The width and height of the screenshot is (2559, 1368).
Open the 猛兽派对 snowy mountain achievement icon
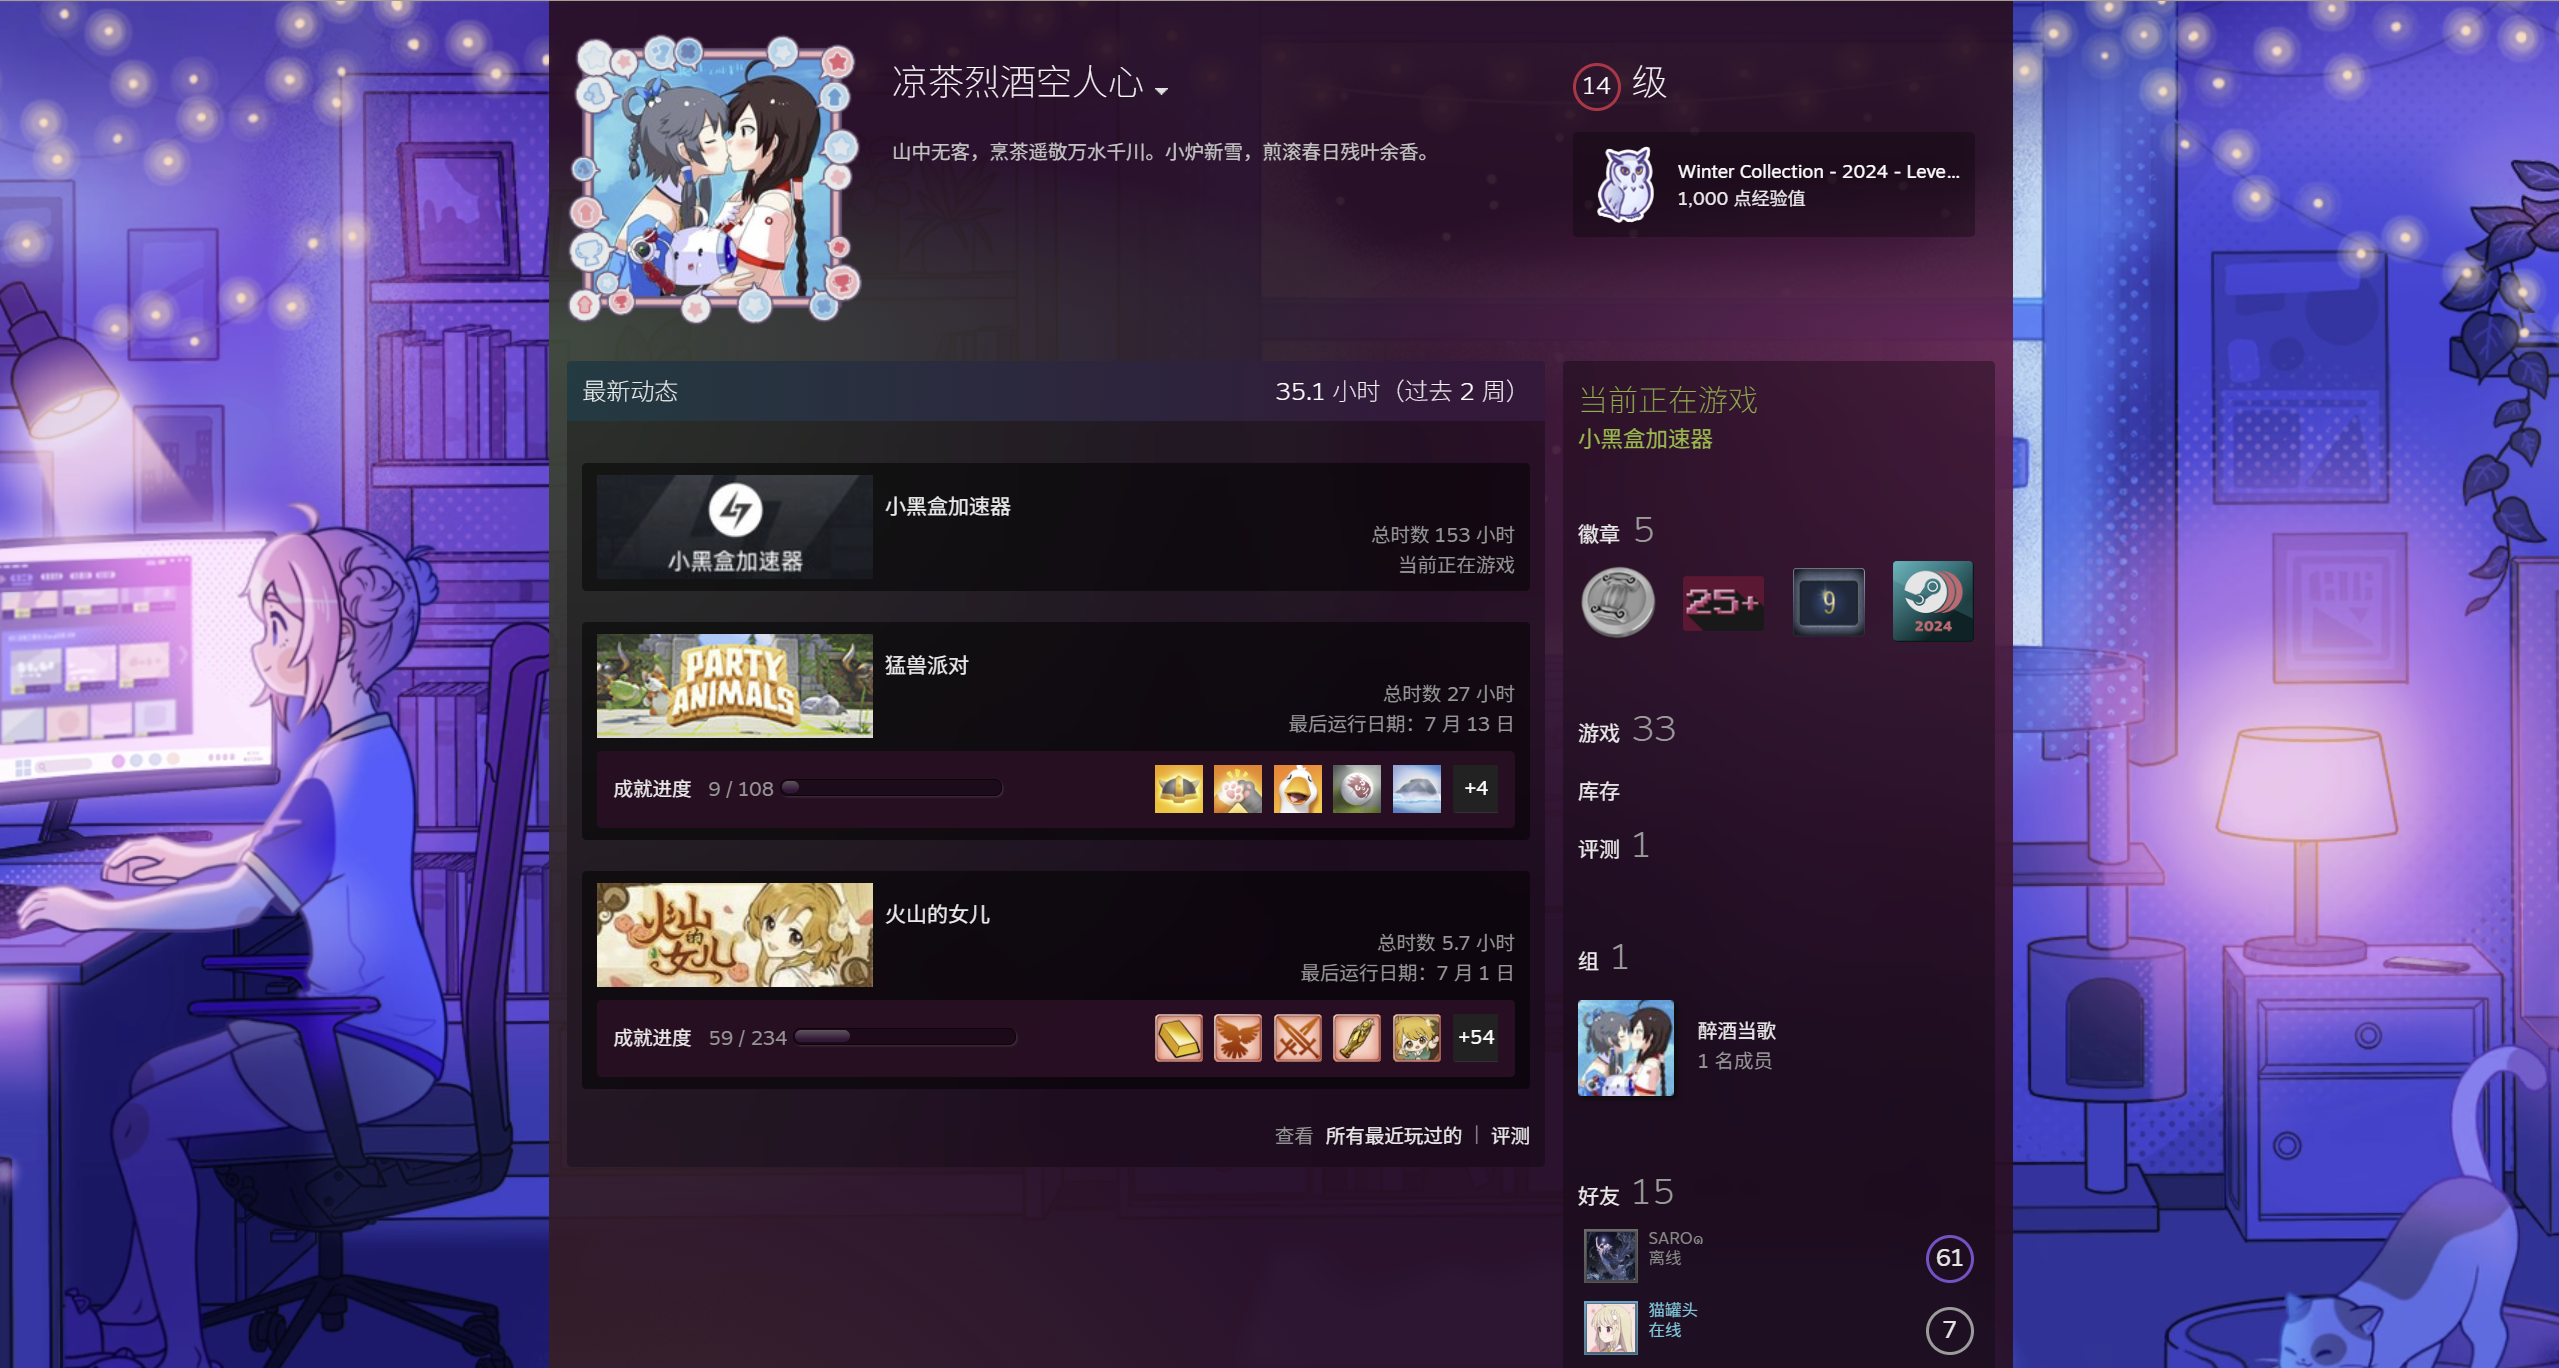click(x=1417, y=789)
